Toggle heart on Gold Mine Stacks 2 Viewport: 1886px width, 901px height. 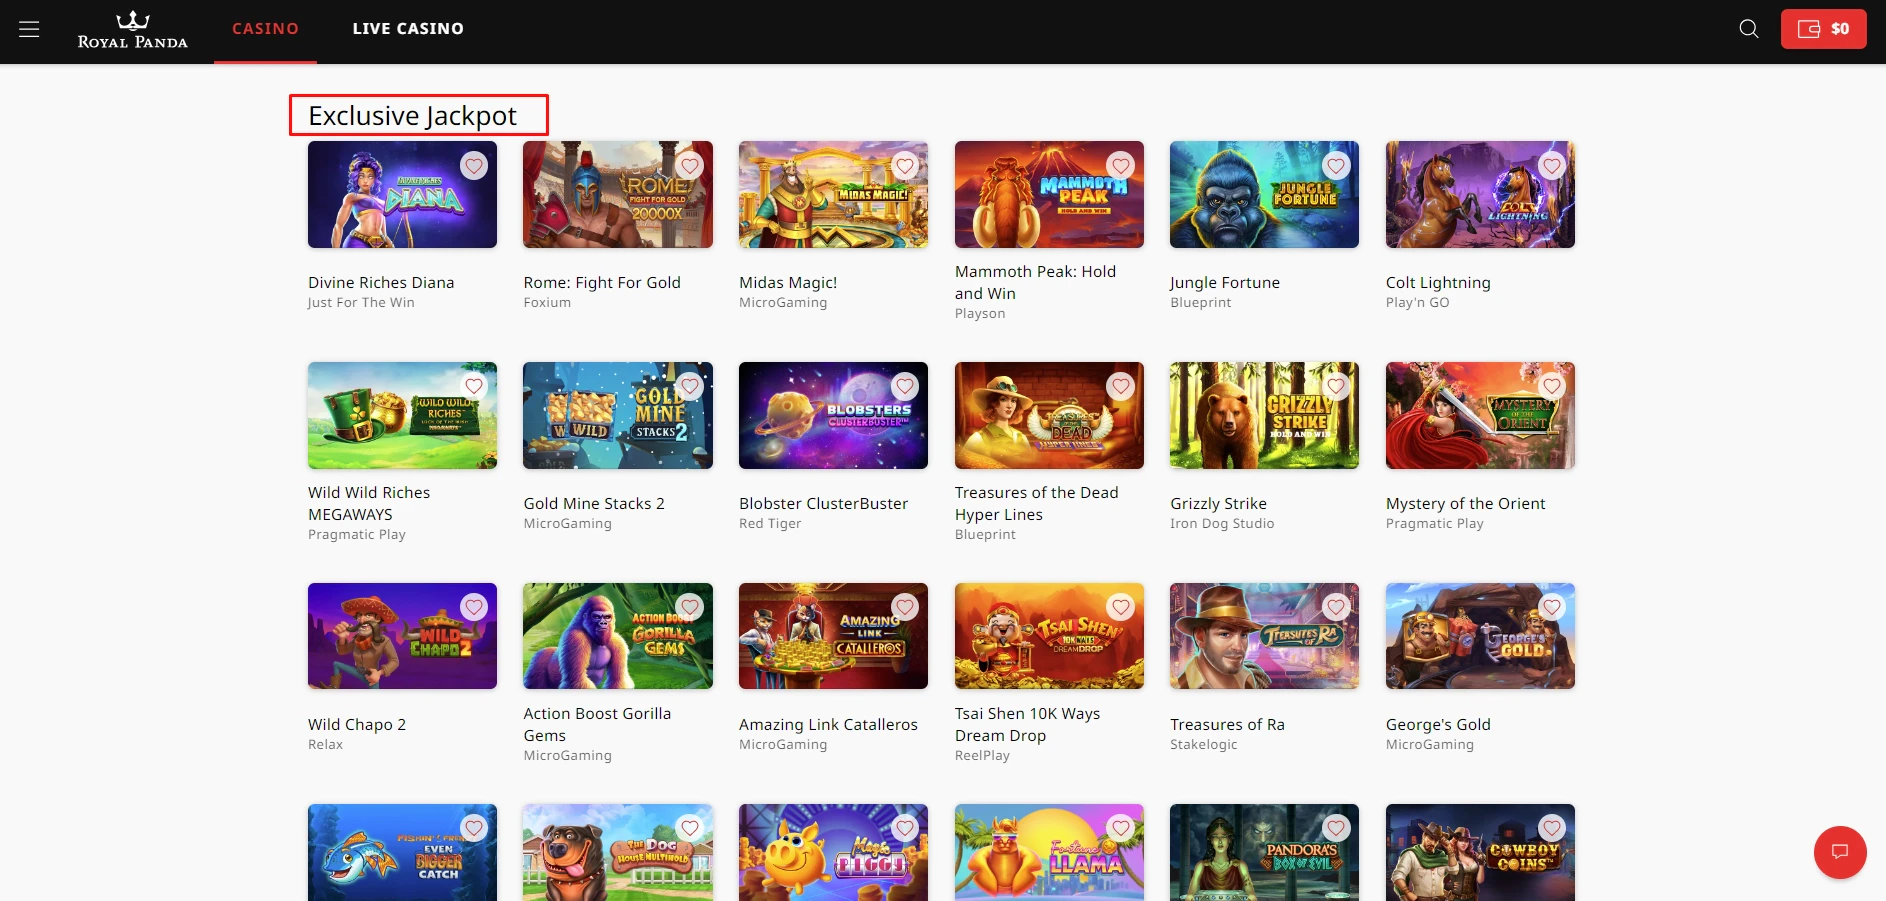point(690,386)
